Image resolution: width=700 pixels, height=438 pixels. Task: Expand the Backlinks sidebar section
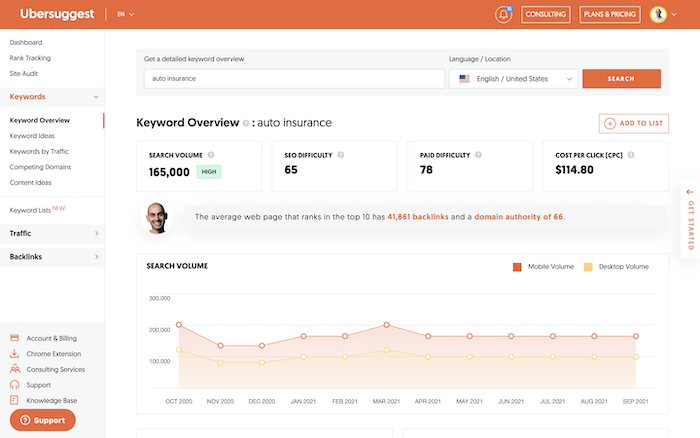[52, 257]
